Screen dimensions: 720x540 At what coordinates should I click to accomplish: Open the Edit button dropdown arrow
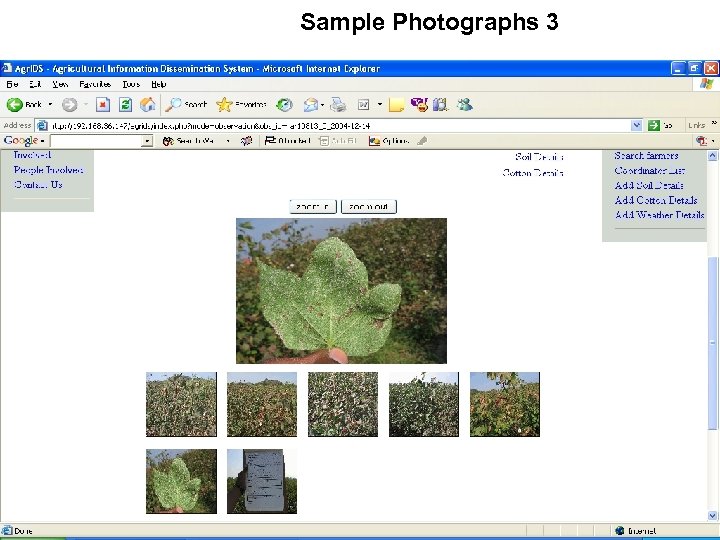(380, 105)
